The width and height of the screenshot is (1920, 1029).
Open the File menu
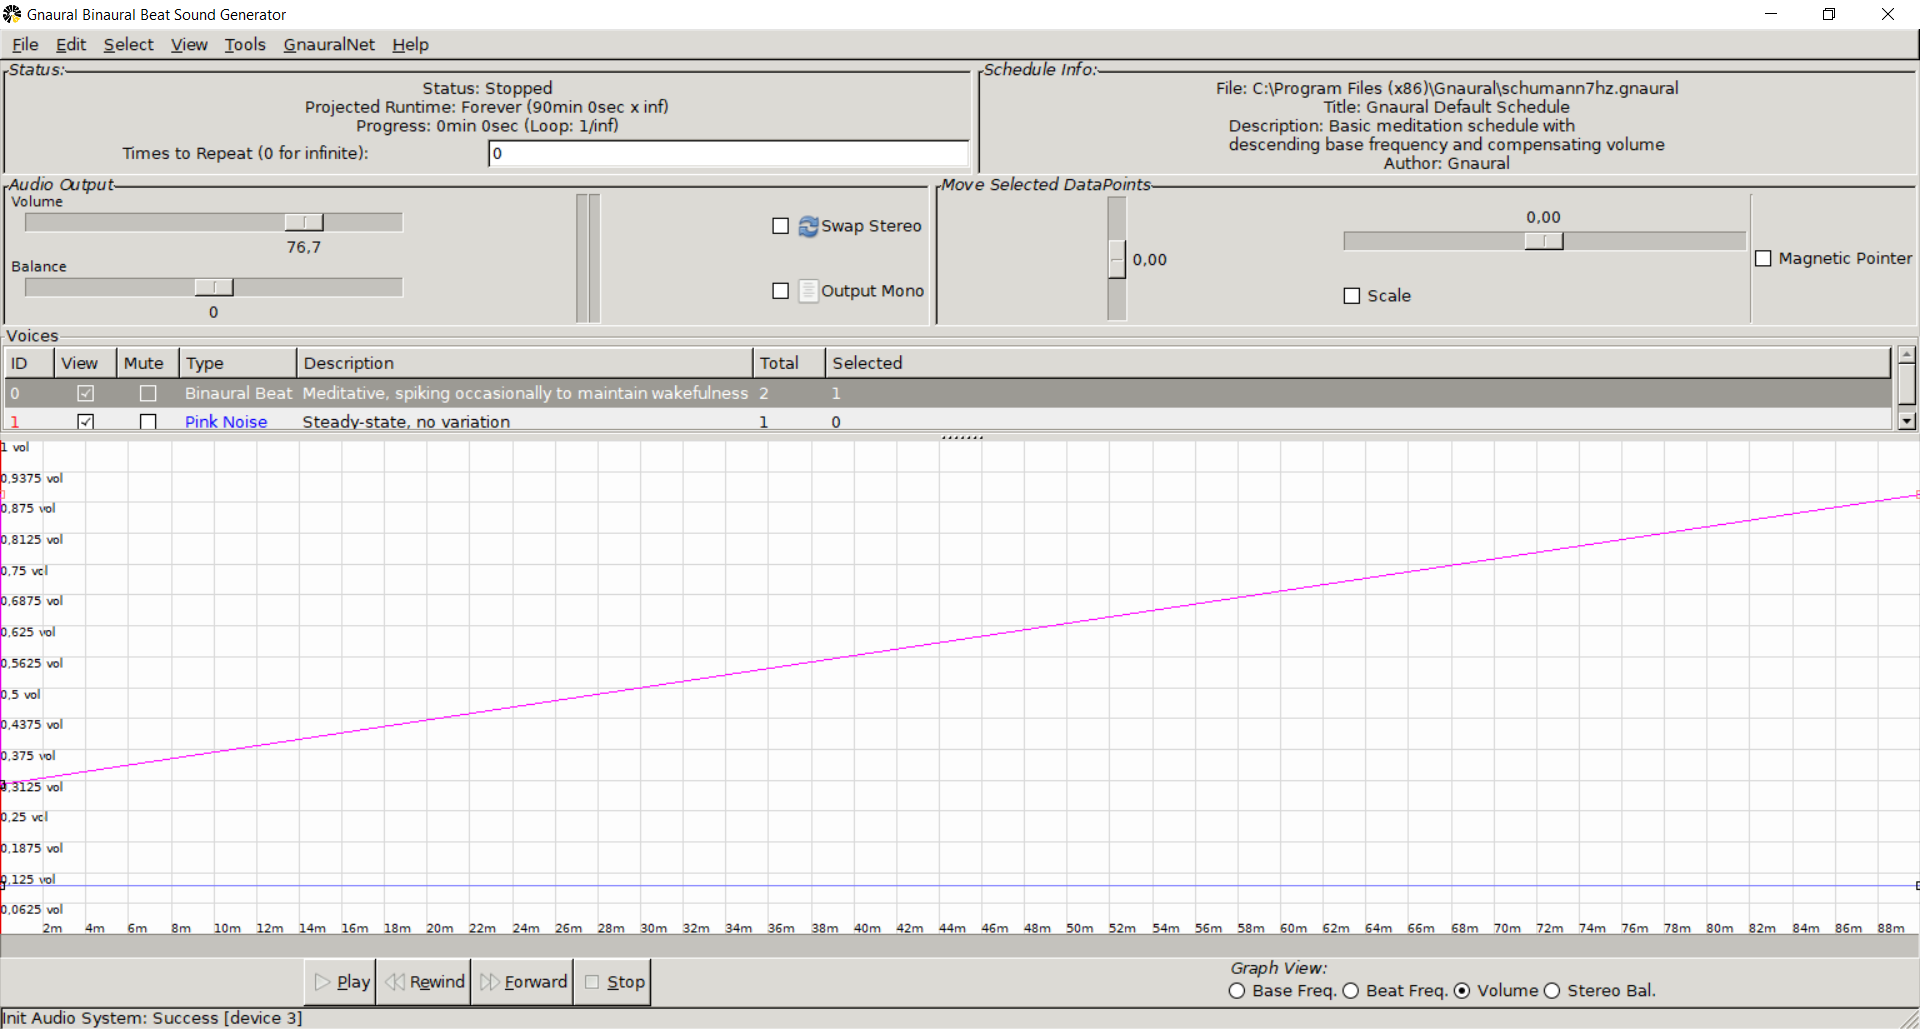click(x=25, y=45)
